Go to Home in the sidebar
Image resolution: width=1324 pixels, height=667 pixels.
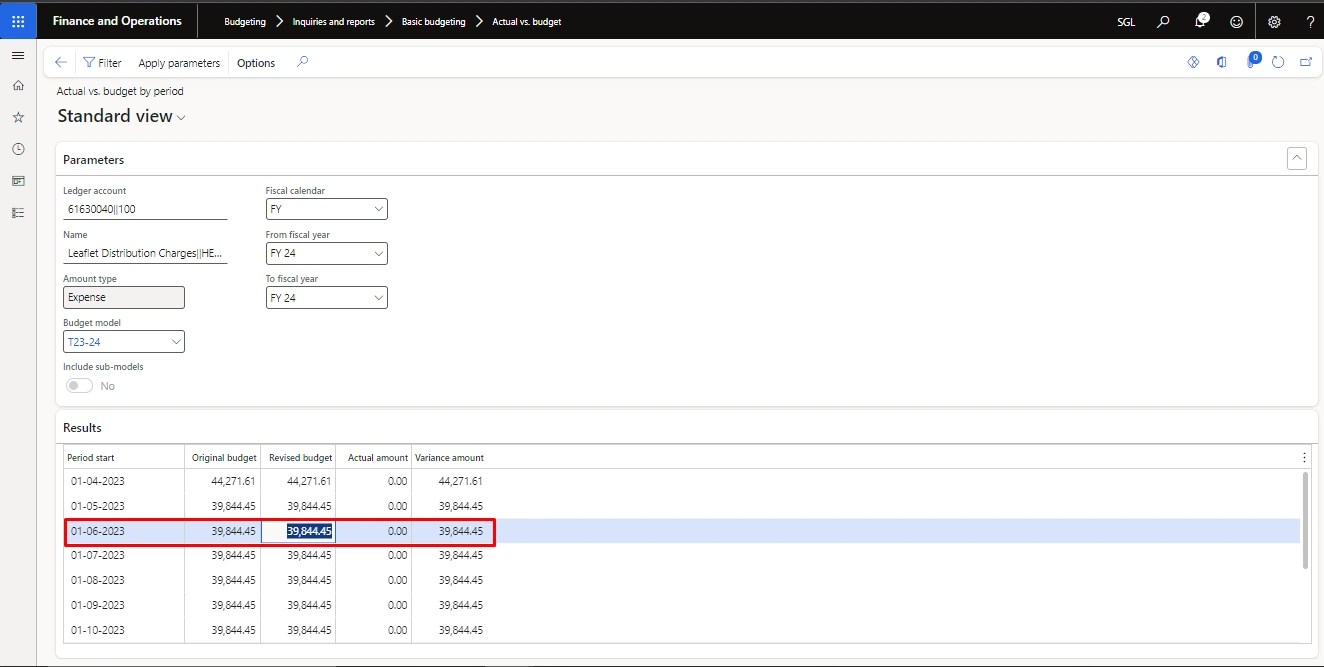pyautogui.click(x=18, y=86)
